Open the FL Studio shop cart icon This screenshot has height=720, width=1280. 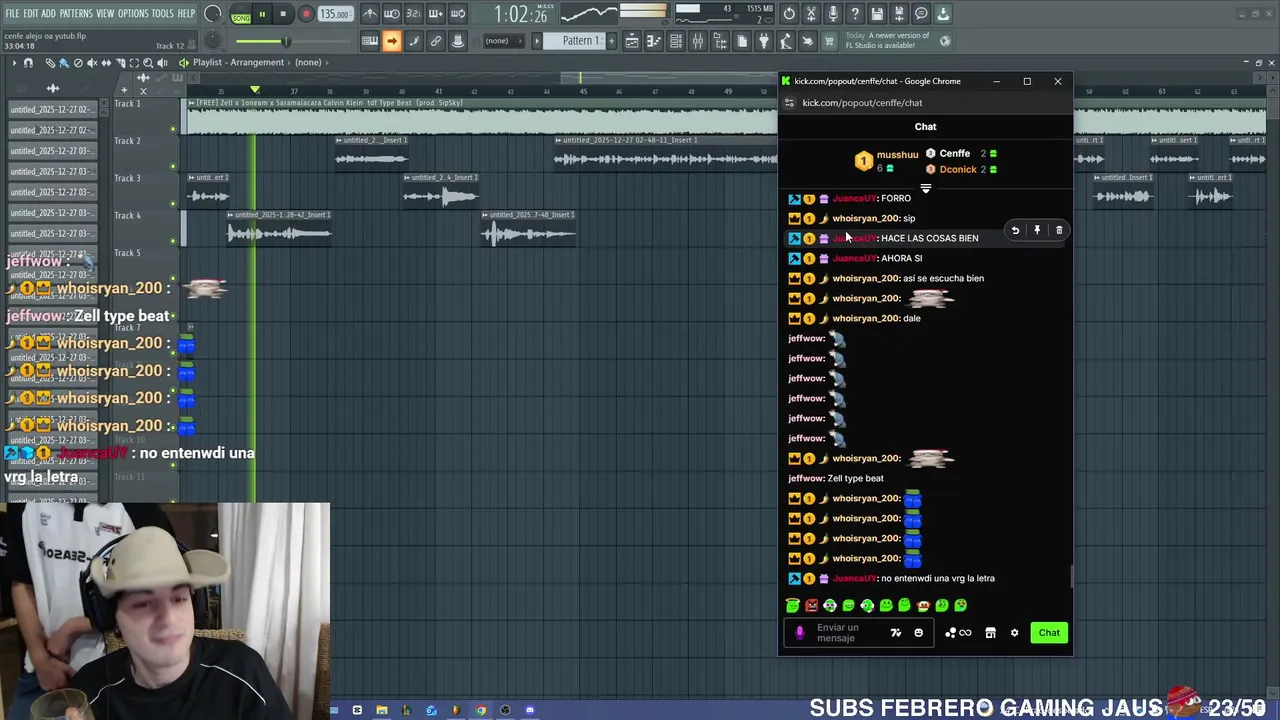[828, 41]
